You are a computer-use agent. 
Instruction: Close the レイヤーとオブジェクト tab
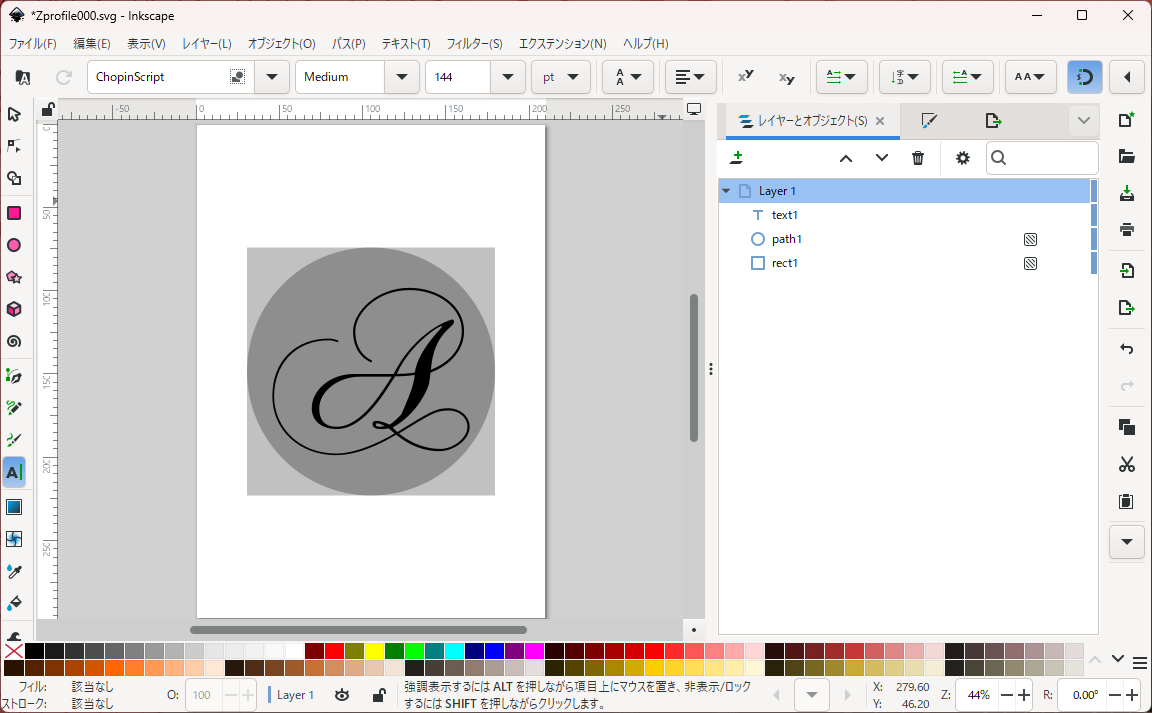(880, 121)
